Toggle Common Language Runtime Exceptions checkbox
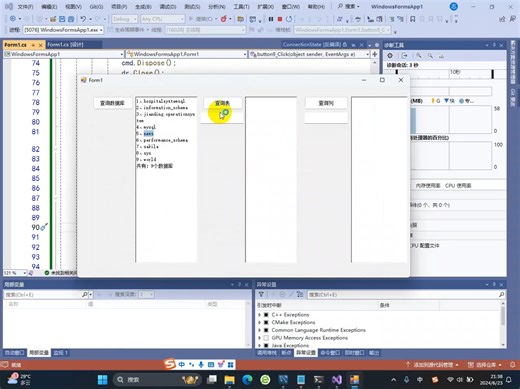 [x=266, y=330]
